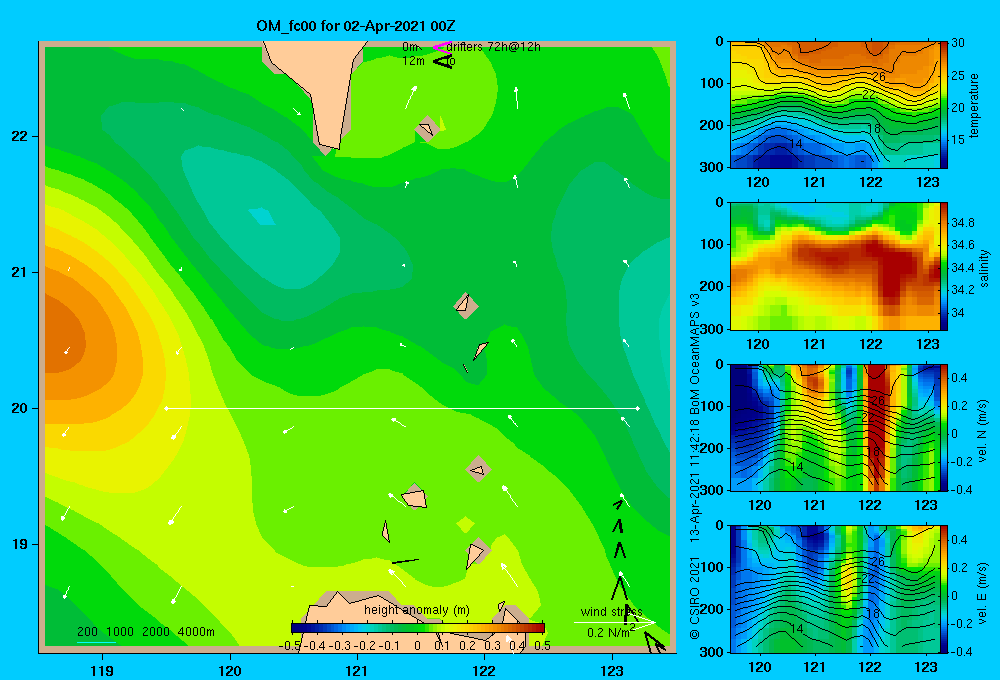Screen dimensions: 1000x680
Task: Click the magenta drifter arrow legend symbol
Action: click(x=441, y=47)
